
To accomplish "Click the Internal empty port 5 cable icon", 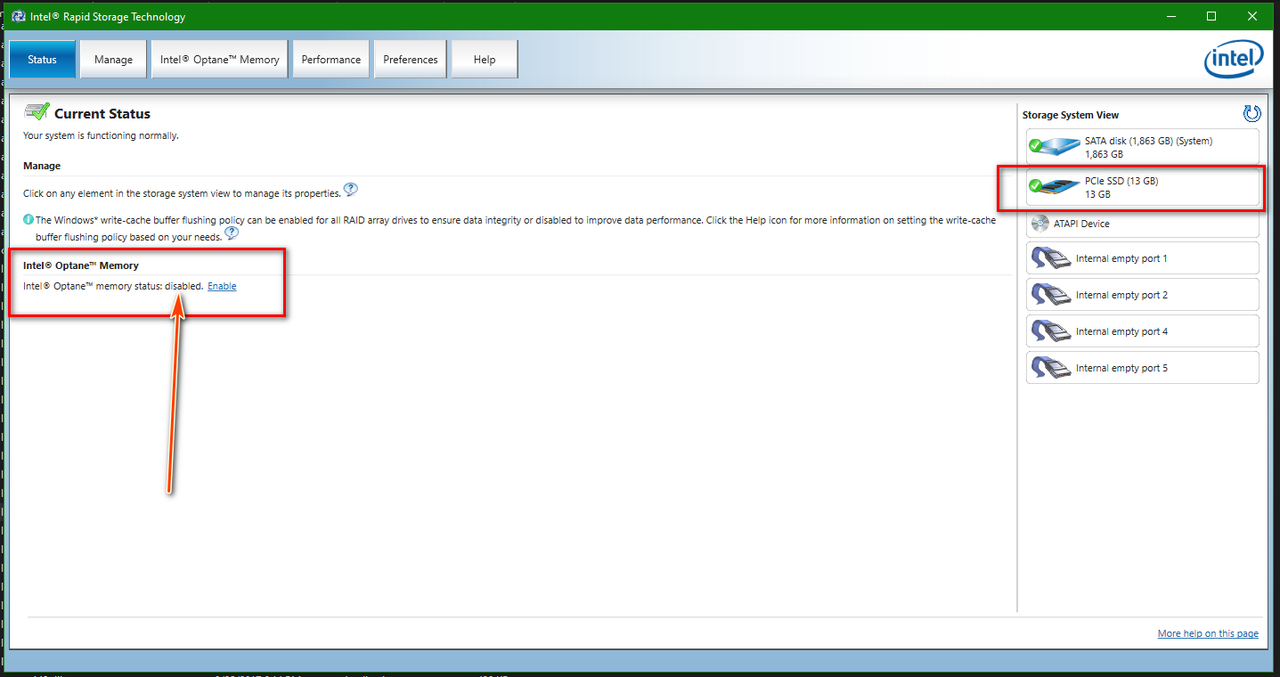I will [1050, 368].
